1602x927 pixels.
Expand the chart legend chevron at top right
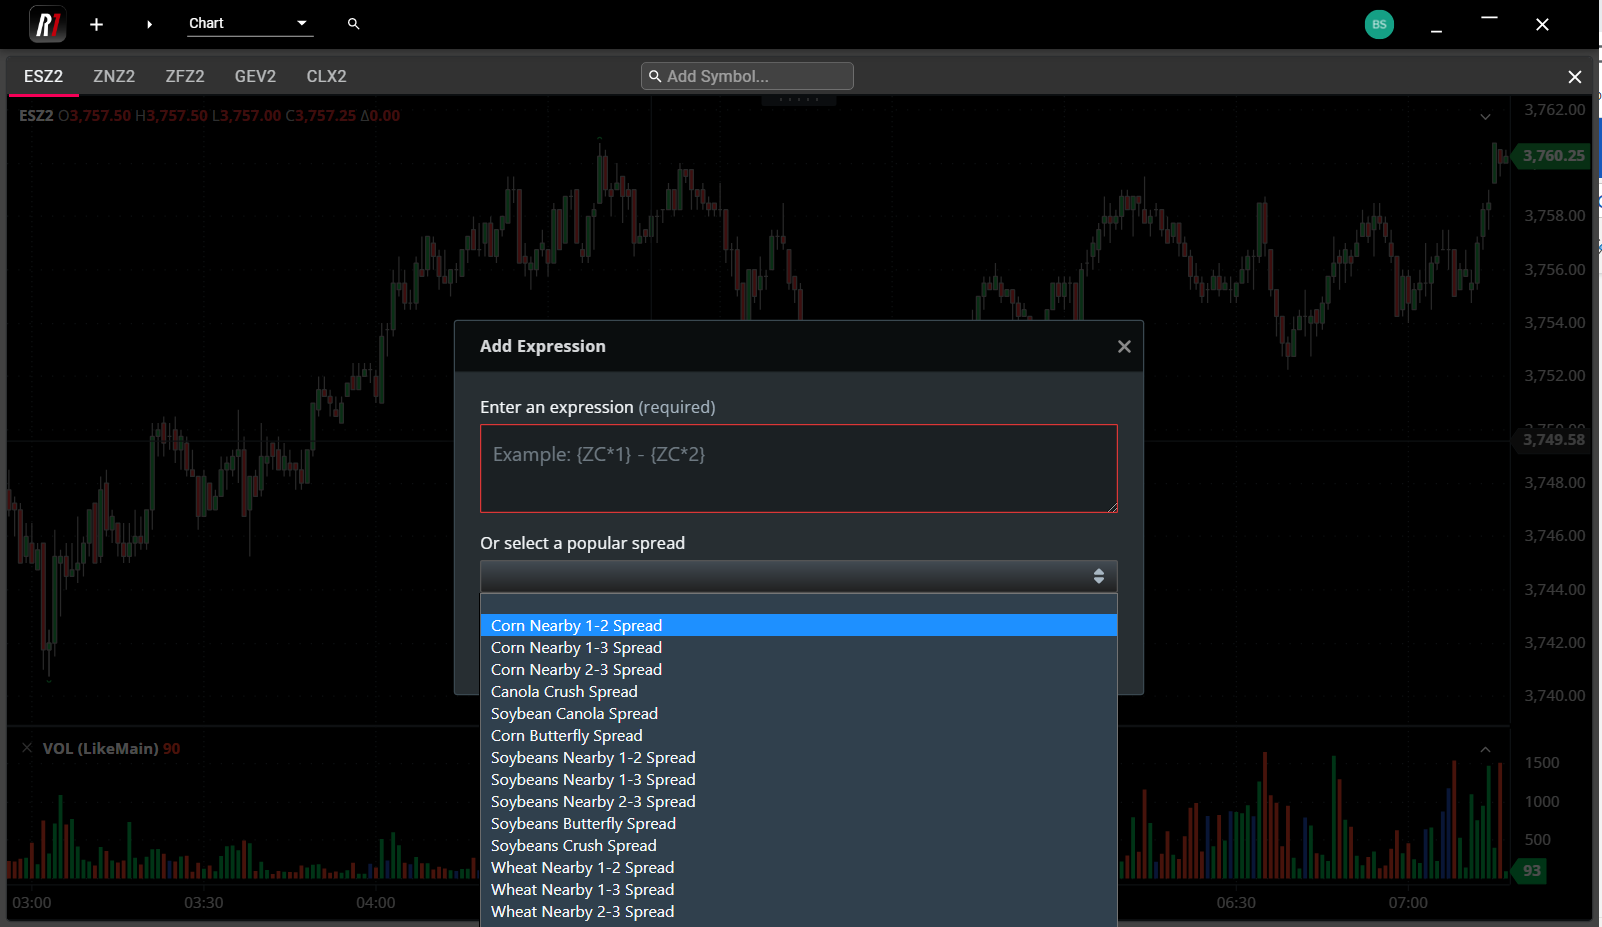pyautogui.click(x=1485, y=117)
